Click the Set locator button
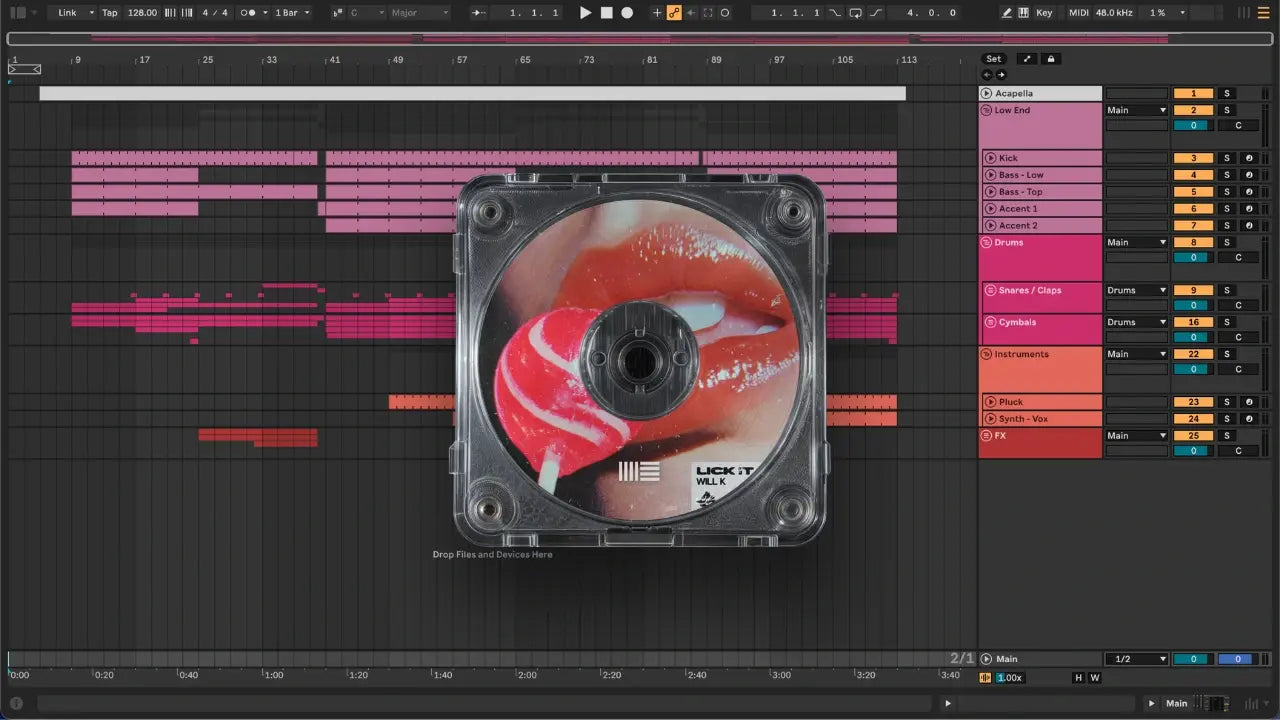 (993, 59)
